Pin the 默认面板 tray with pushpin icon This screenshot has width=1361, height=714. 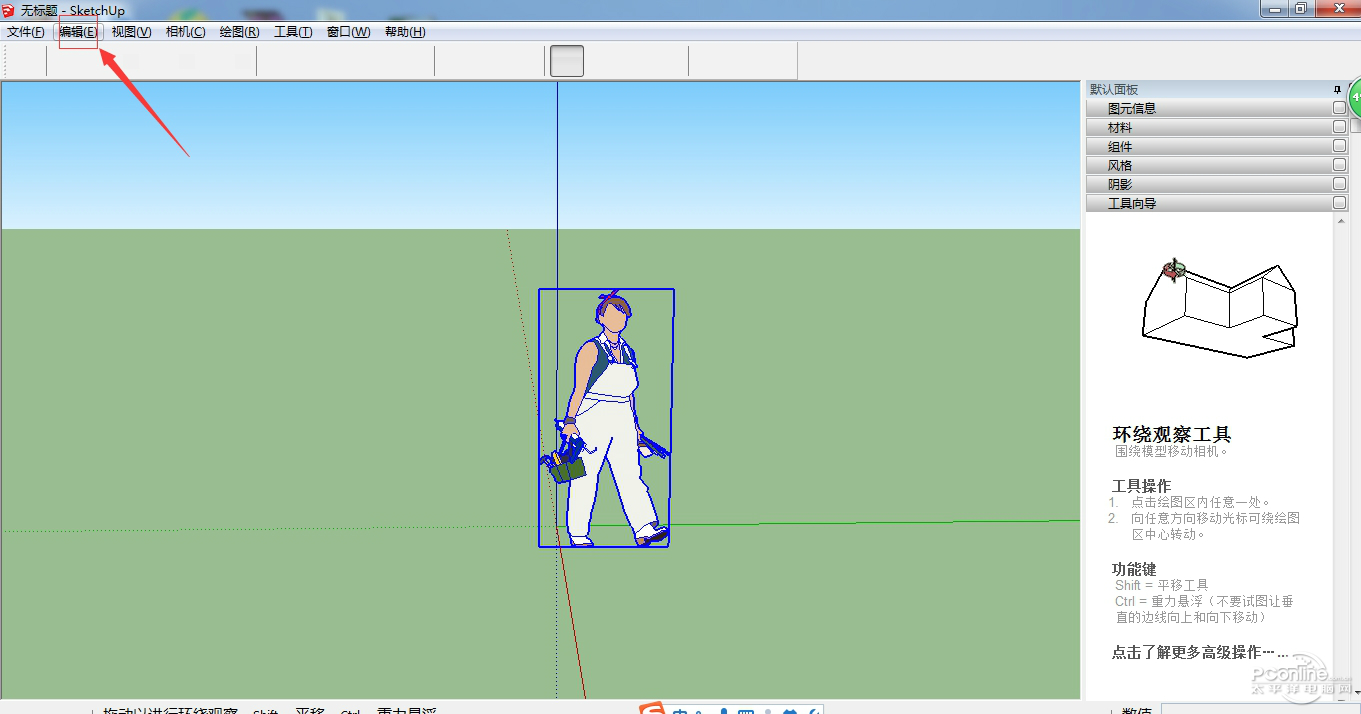coord(1337,89)
